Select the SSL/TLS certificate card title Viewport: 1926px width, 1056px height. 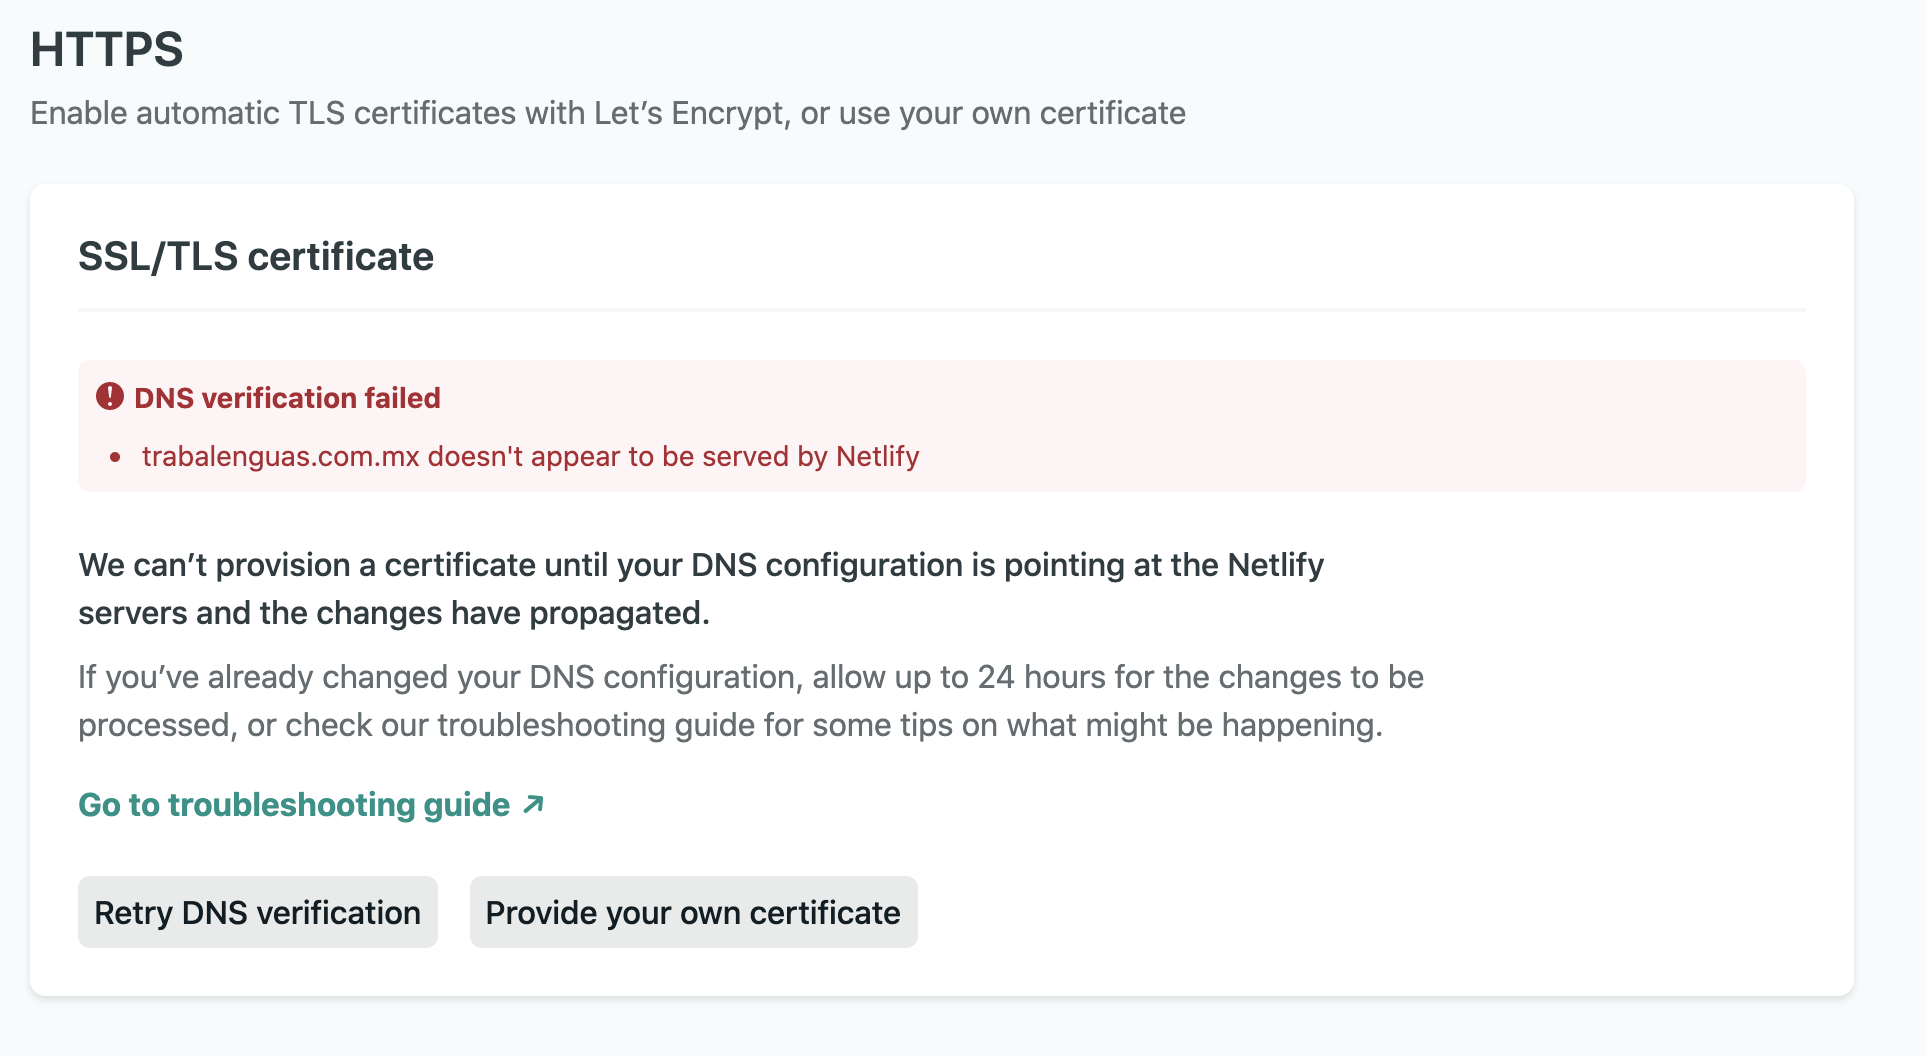tap(256, 257)
